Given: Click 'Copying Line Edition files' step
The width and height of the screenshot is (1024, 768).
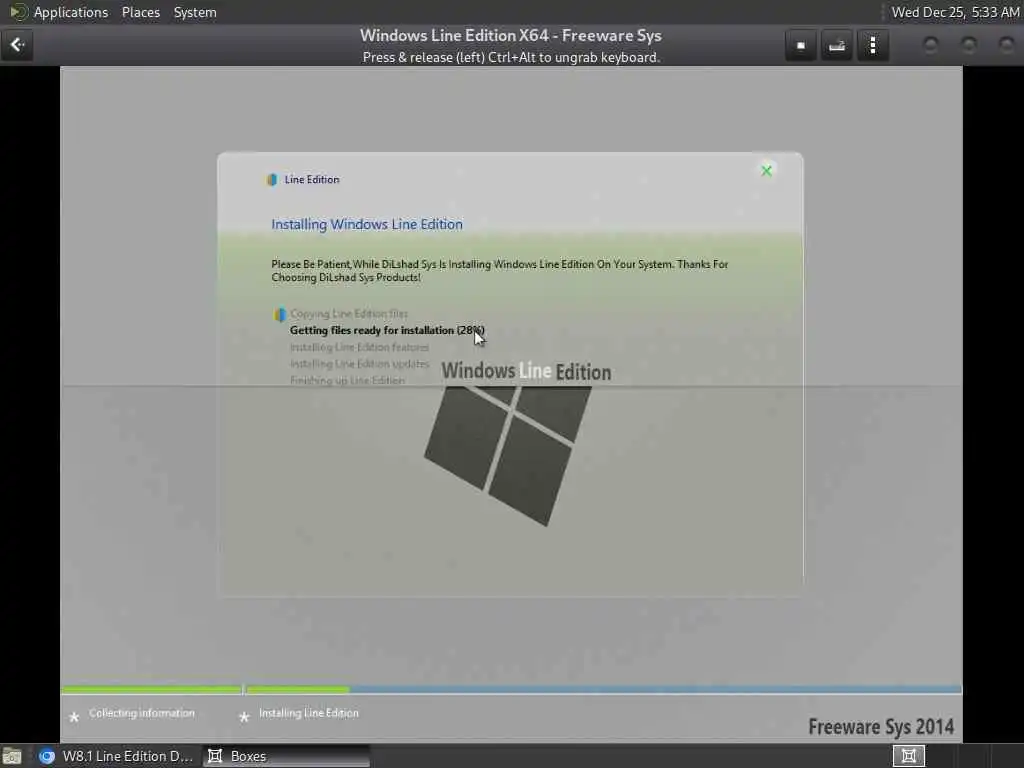Looking at the screenshot, I should click(x=349, y=314).
